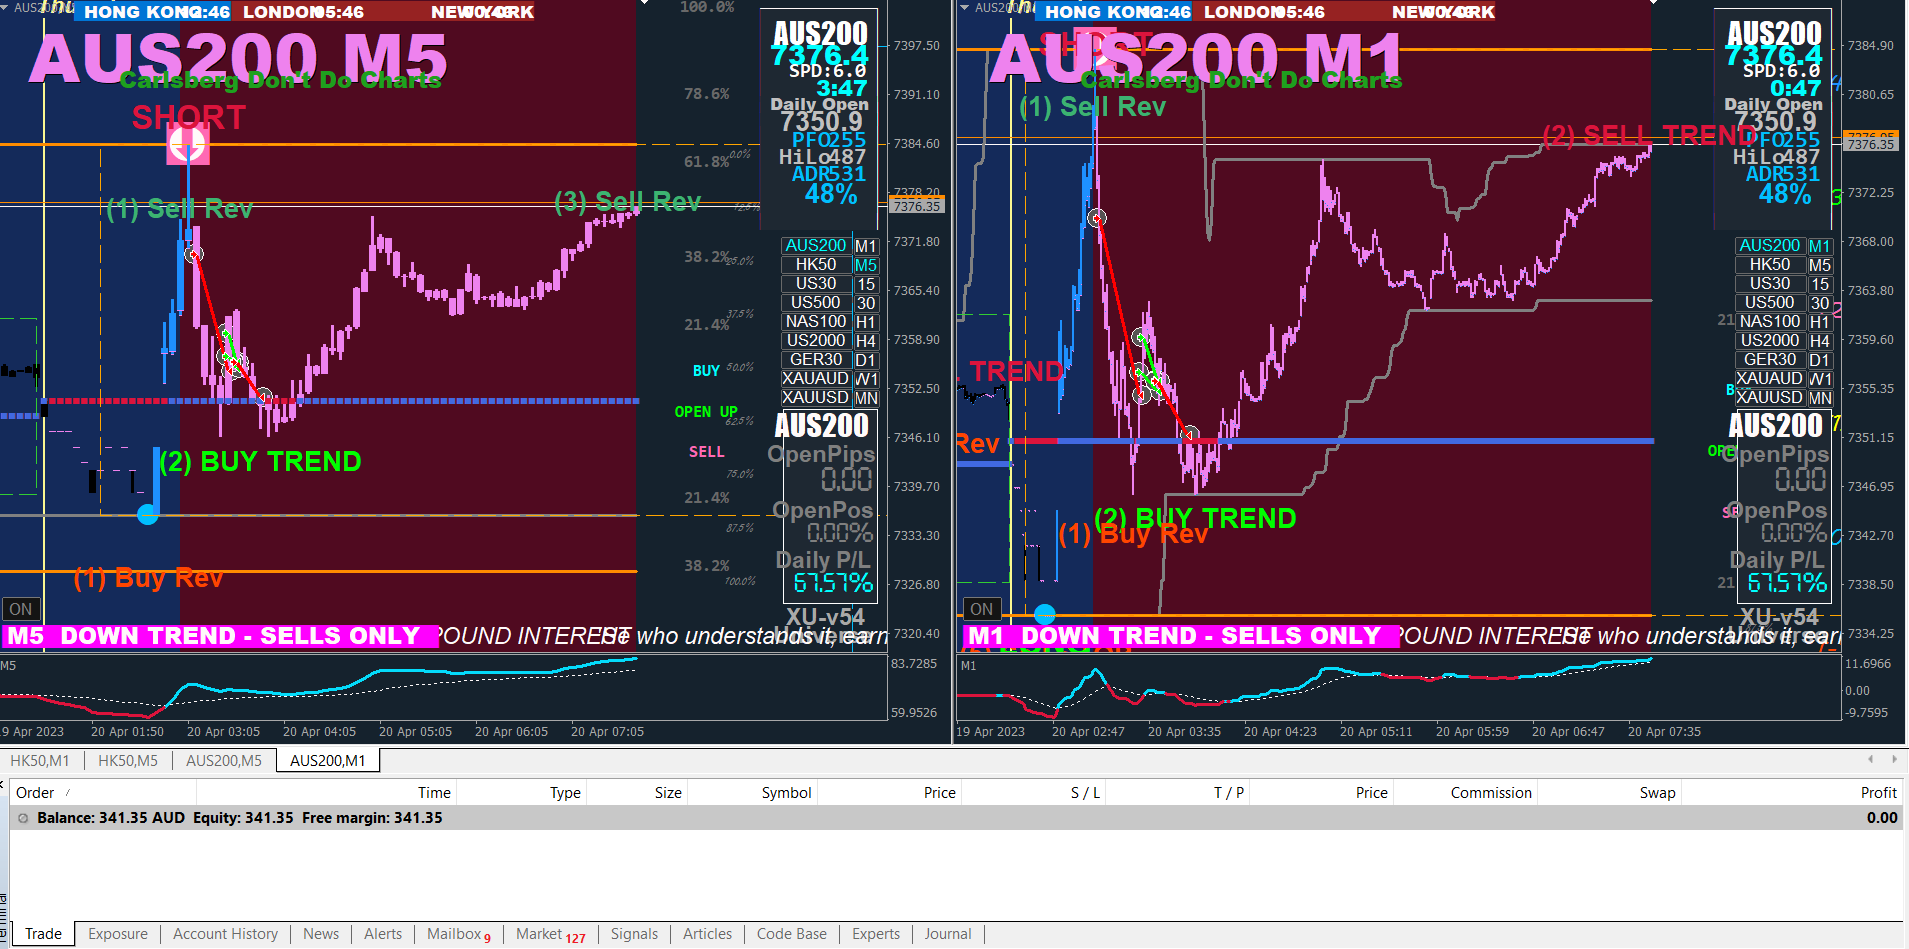Image resolution: width=1909 pixels, height=949 pixels.
Task: Open the Signals tab
Action: tap(635, 934)
